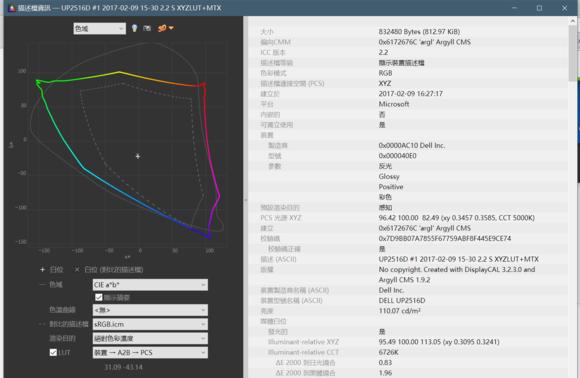Click the 110.07 cd/m² luminance value
This screenshot has height=378, width=580.
pos(399,311)
